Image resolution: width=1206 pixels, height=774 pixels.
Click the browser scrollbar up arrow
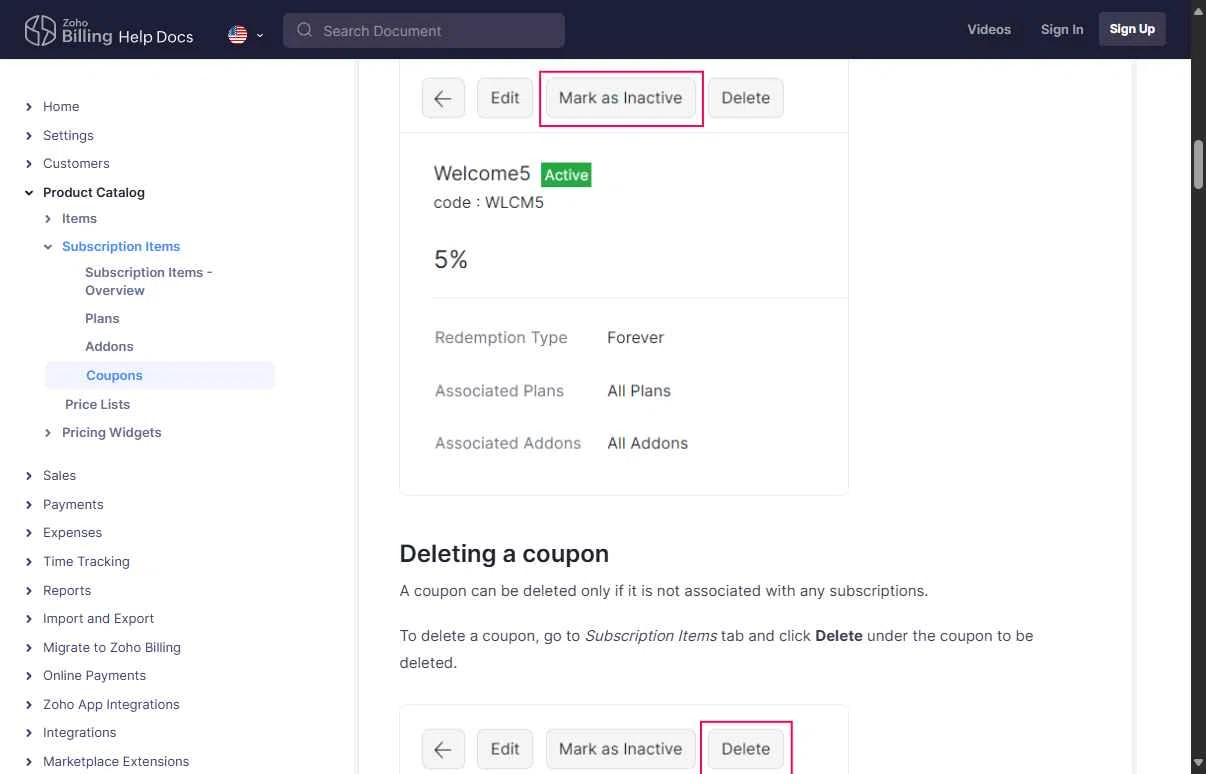pyautogui.click(x=1198, y=9)
